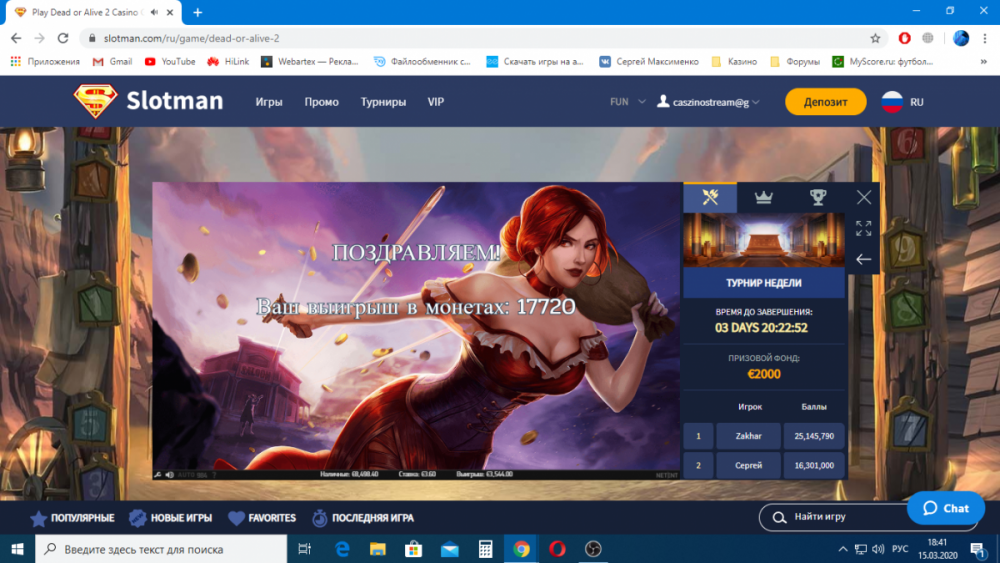Viewport: 1000px width, 563px height.
Task: Close the tournament side panel
Action: [864, 197]
